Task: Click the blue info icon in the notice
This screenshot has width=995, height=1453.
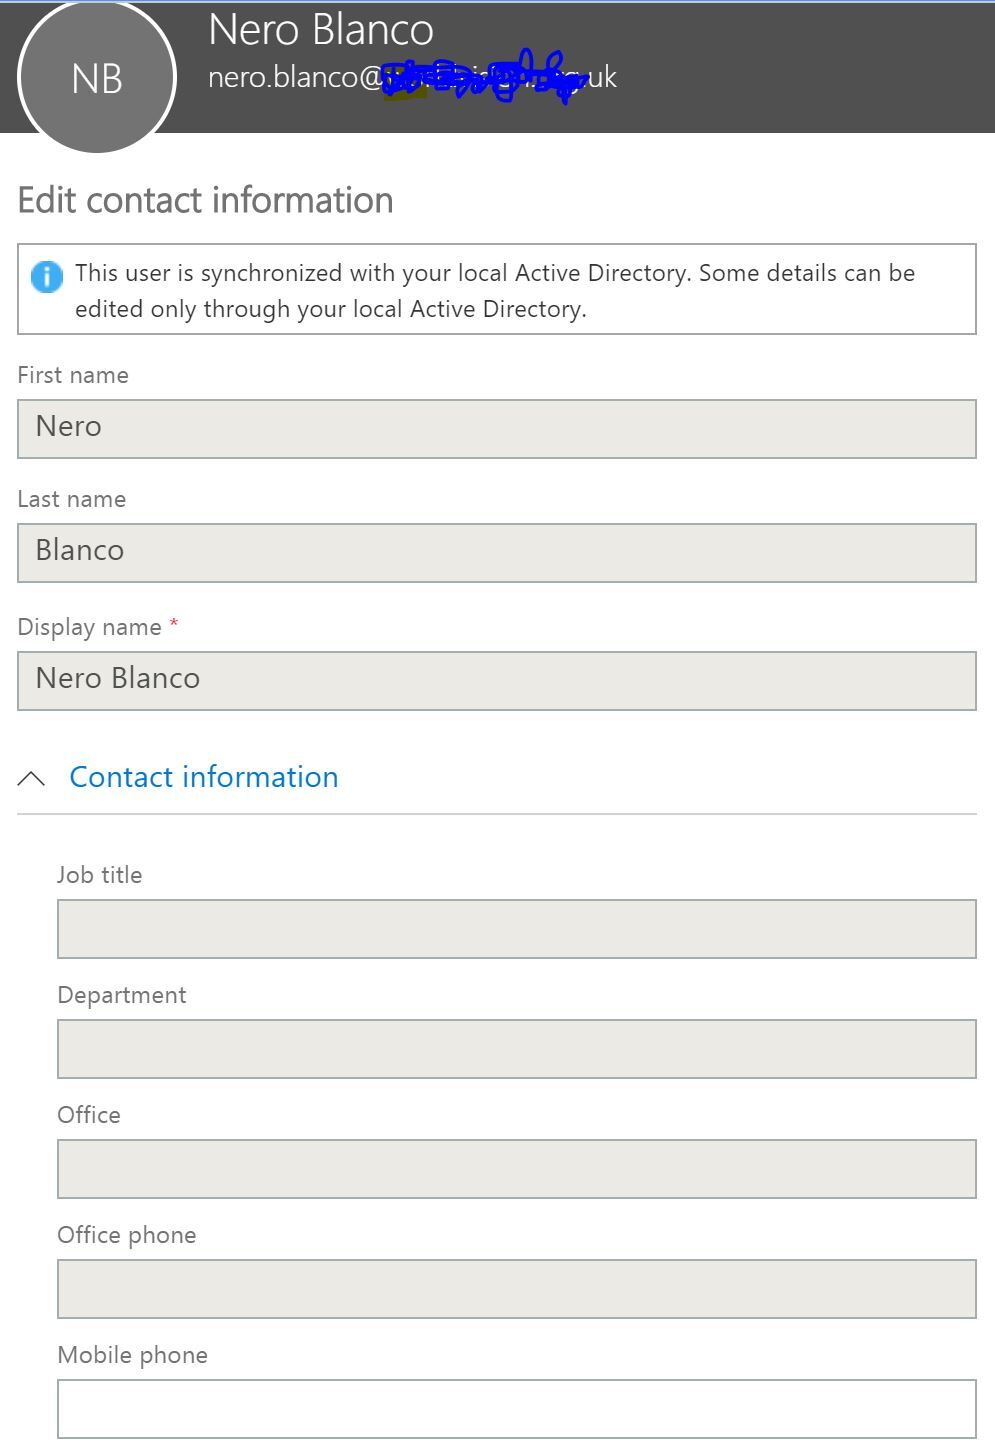Action: tap(47, 276)
